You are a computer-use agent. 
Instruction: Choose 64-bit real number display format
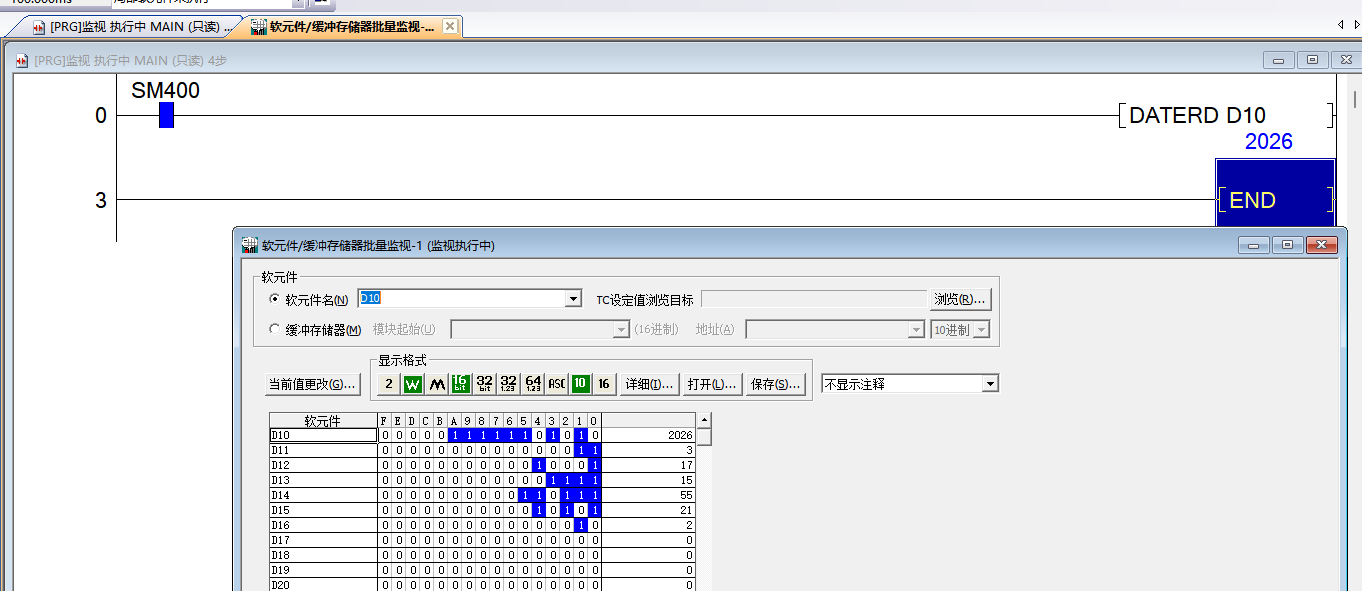(533, 384)
